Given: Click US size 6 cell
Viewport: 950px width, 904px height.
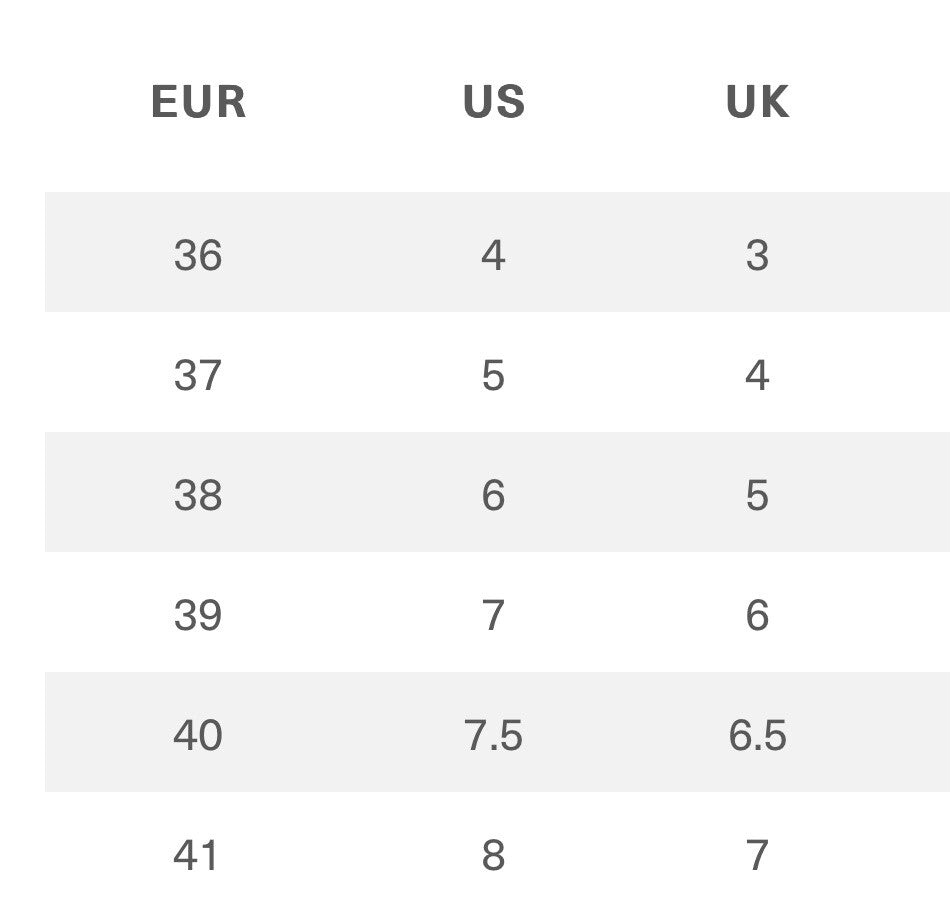Looking at the screenshot, I should click(493, 495).
